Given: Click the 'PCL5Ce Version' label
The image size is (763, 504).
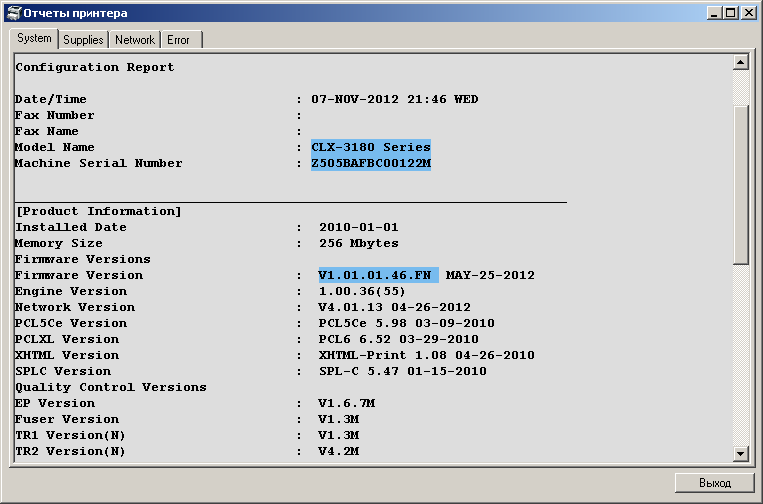Looking at the screenshot, I should coord(71,324).
